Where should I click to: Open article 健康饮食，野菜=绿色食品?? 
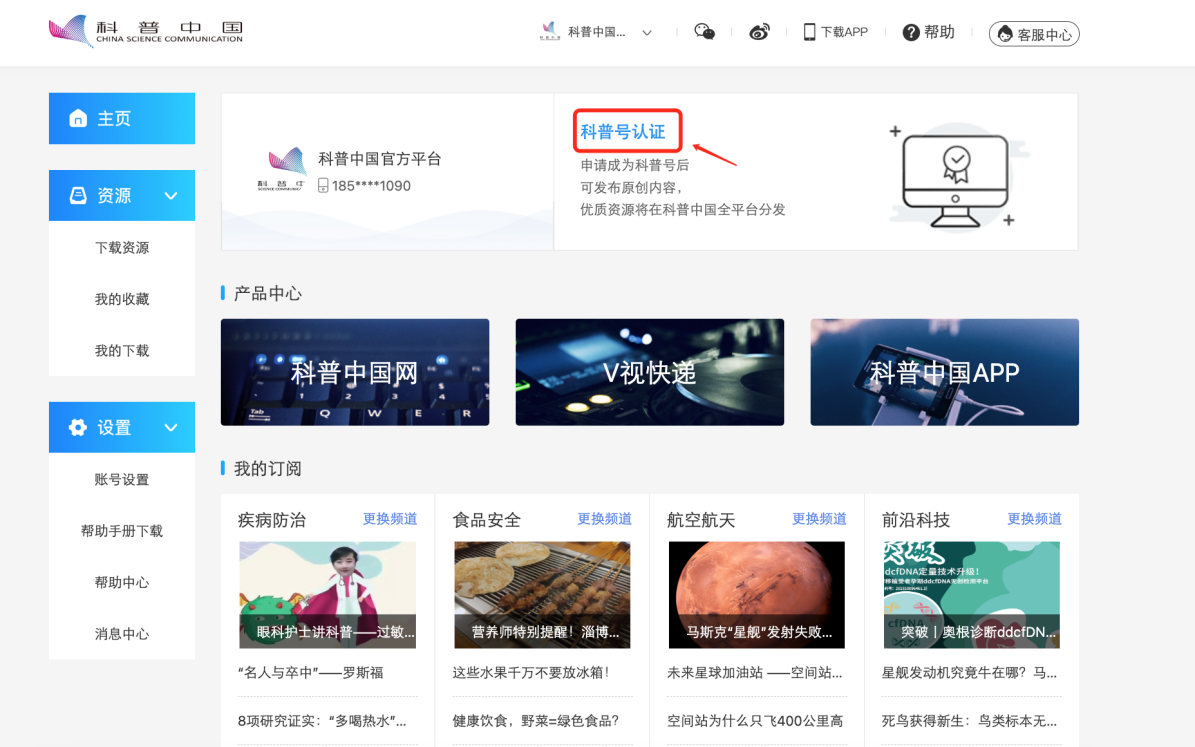click(x=536, y=720)
